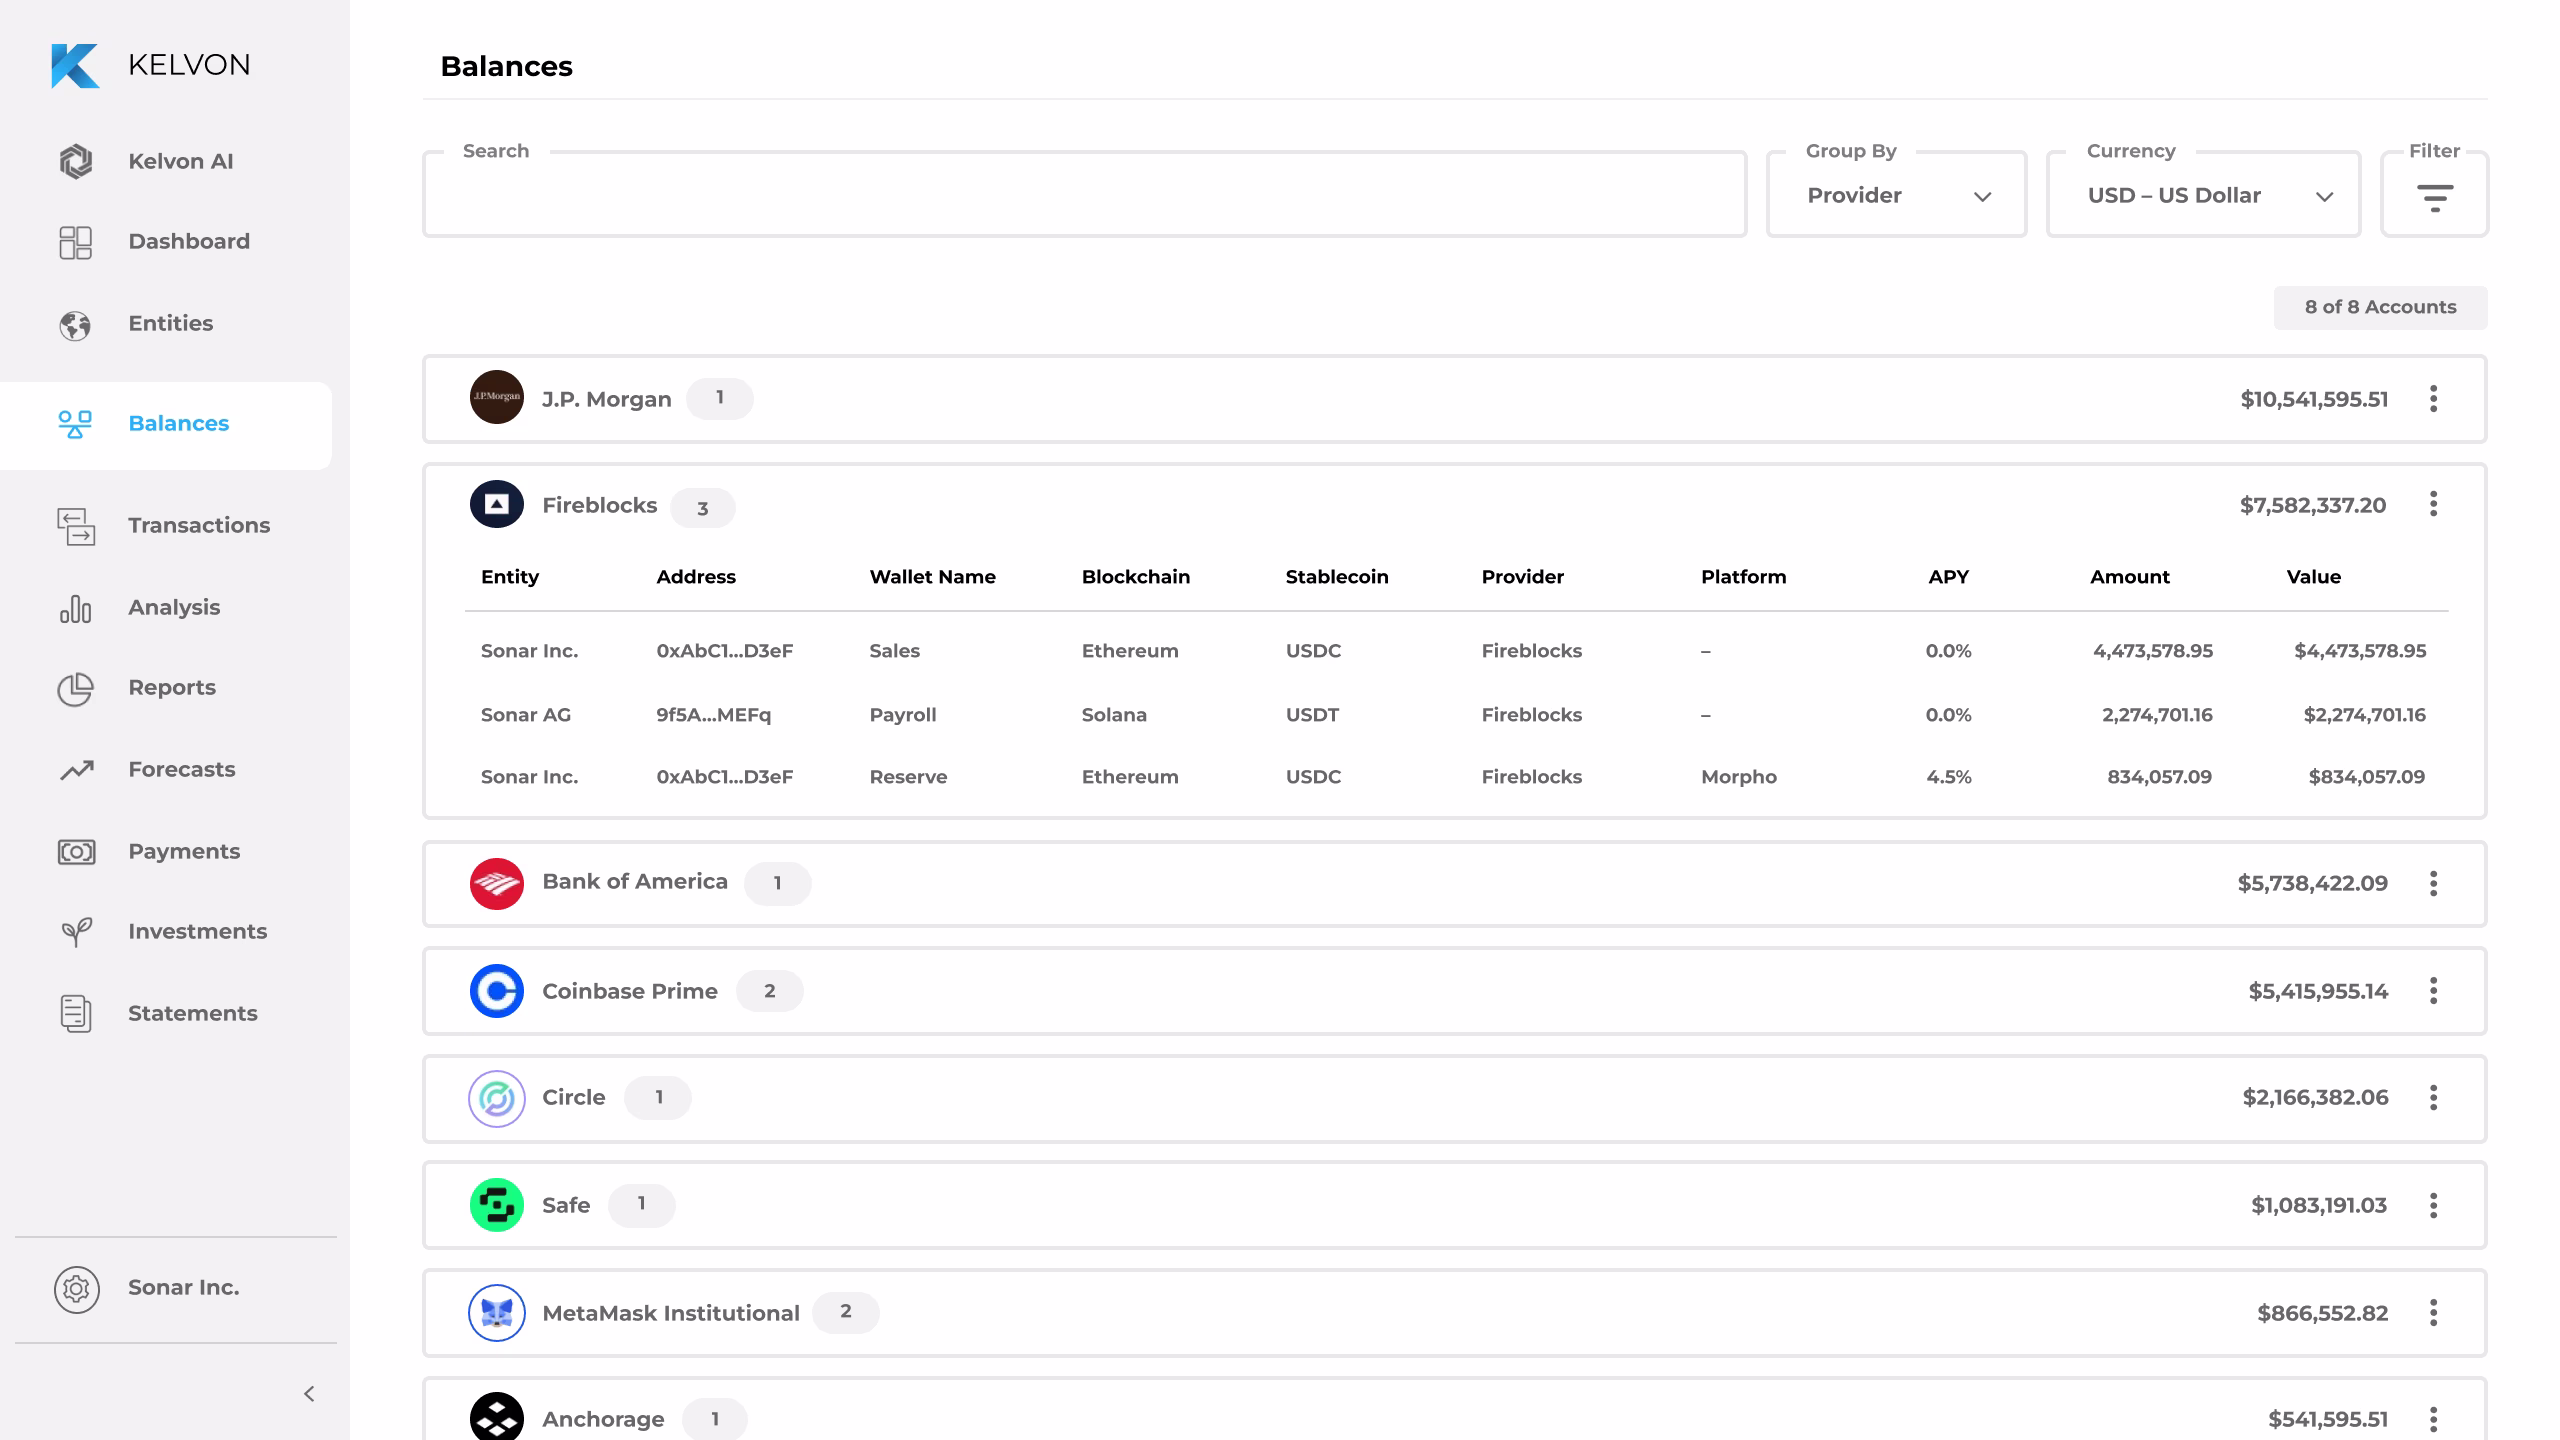Click the J.P. Morgan logo
The image size is (2560, 1440).
(497, 398)
